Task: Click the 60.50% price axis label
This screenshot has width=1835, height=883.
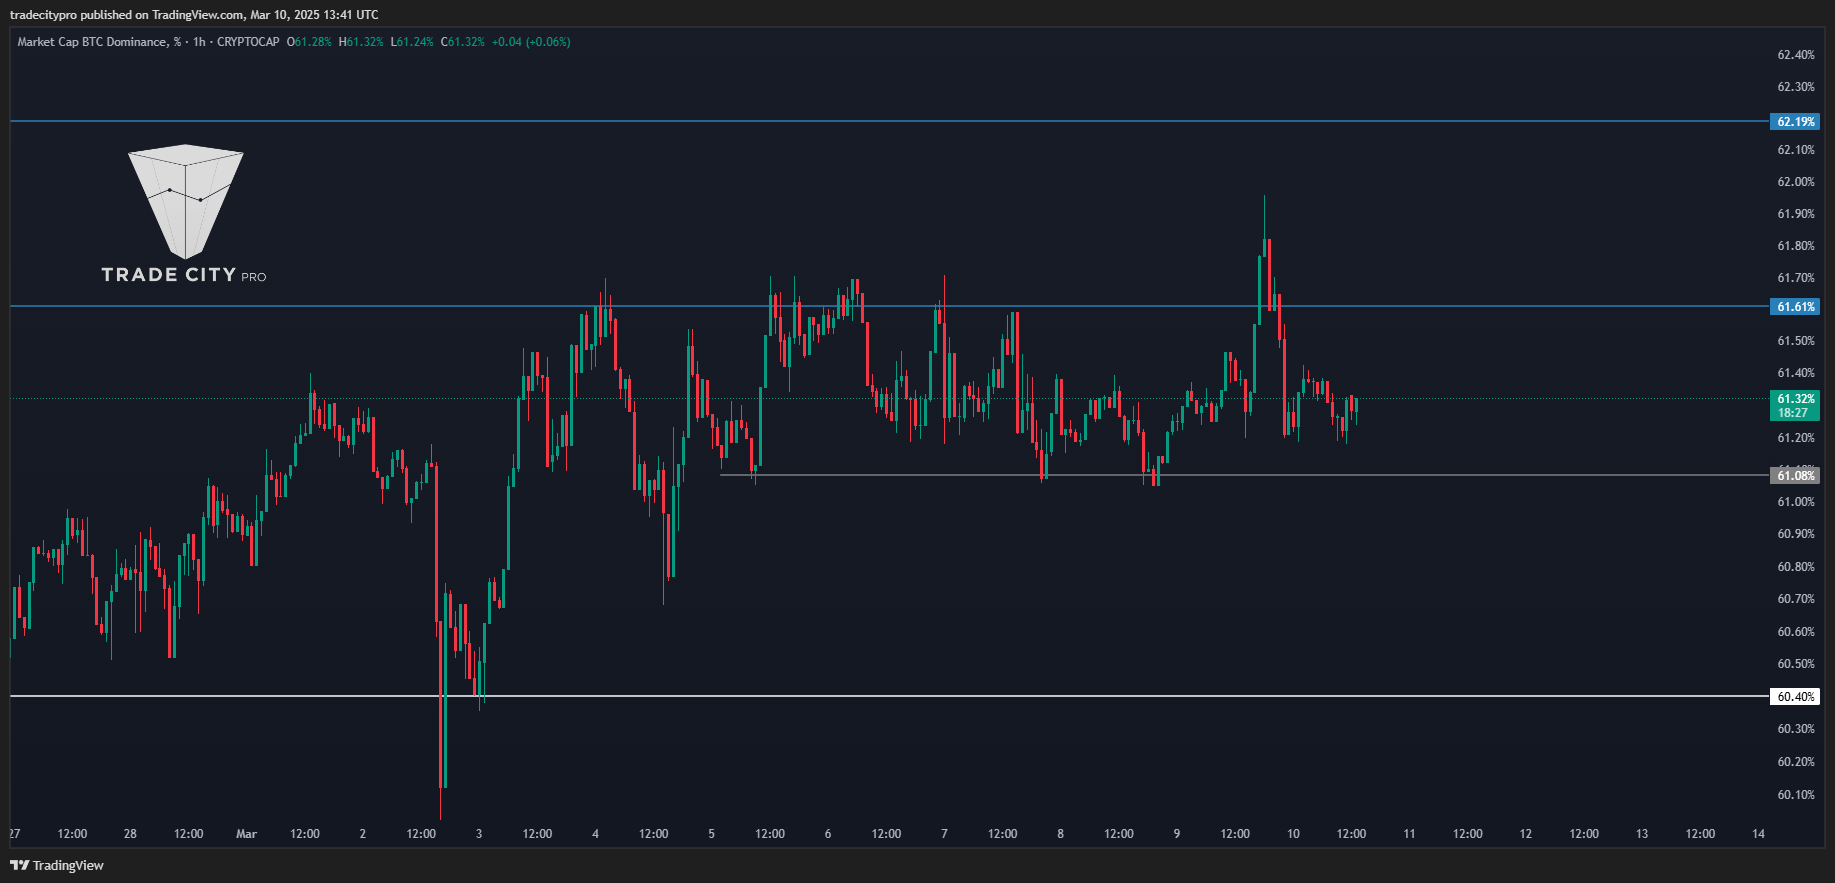Action: 1796,664
